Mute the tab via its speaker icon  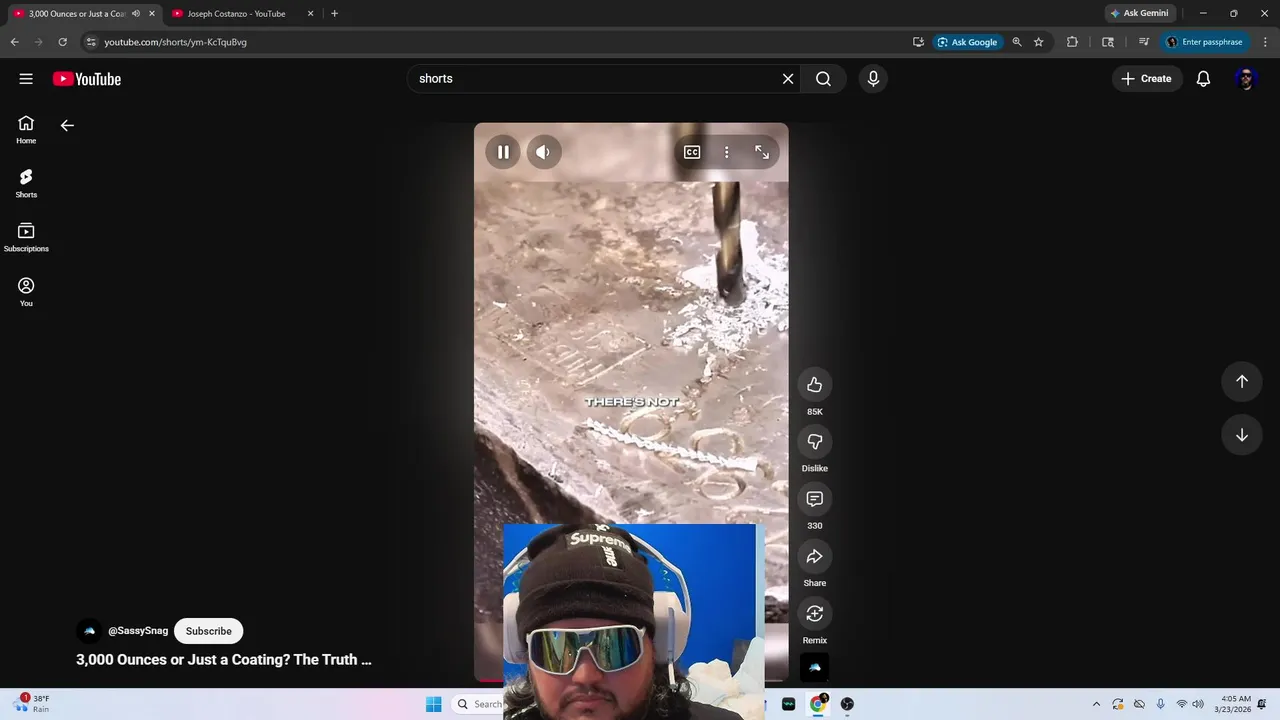(x=136, y=14)
